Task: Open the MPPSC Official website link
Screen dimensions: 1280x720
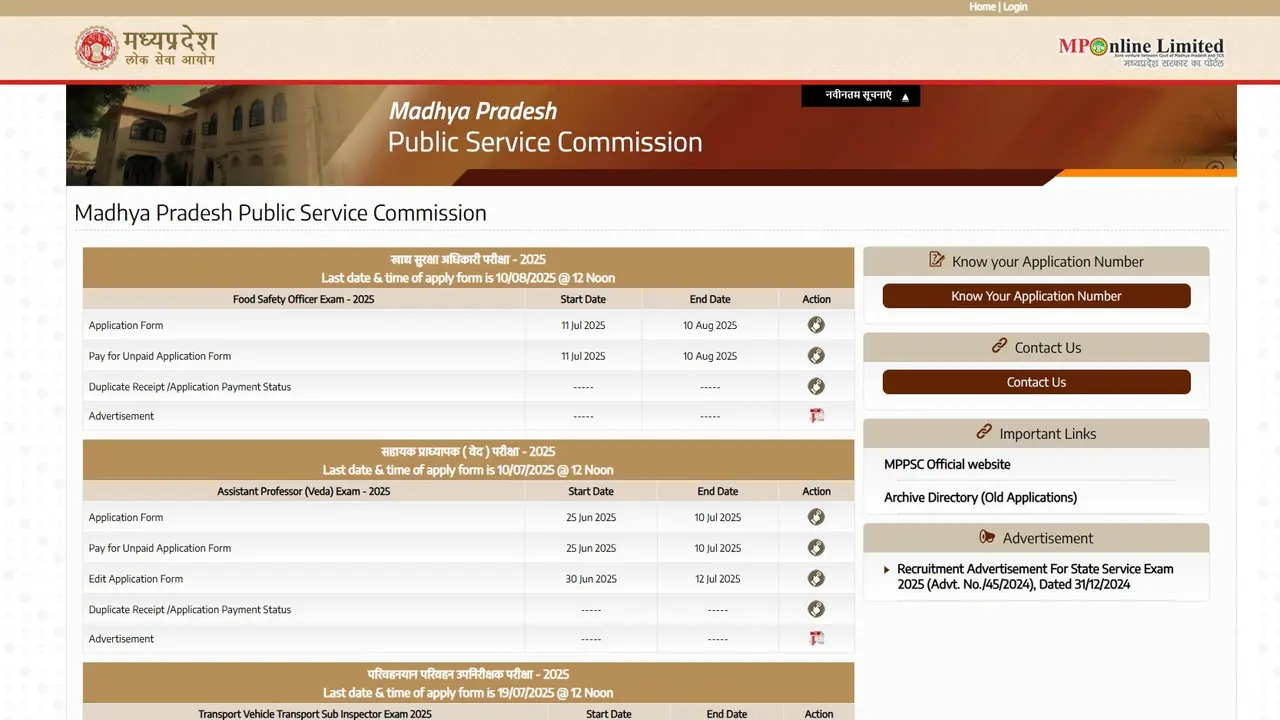Action: (947, 464)
